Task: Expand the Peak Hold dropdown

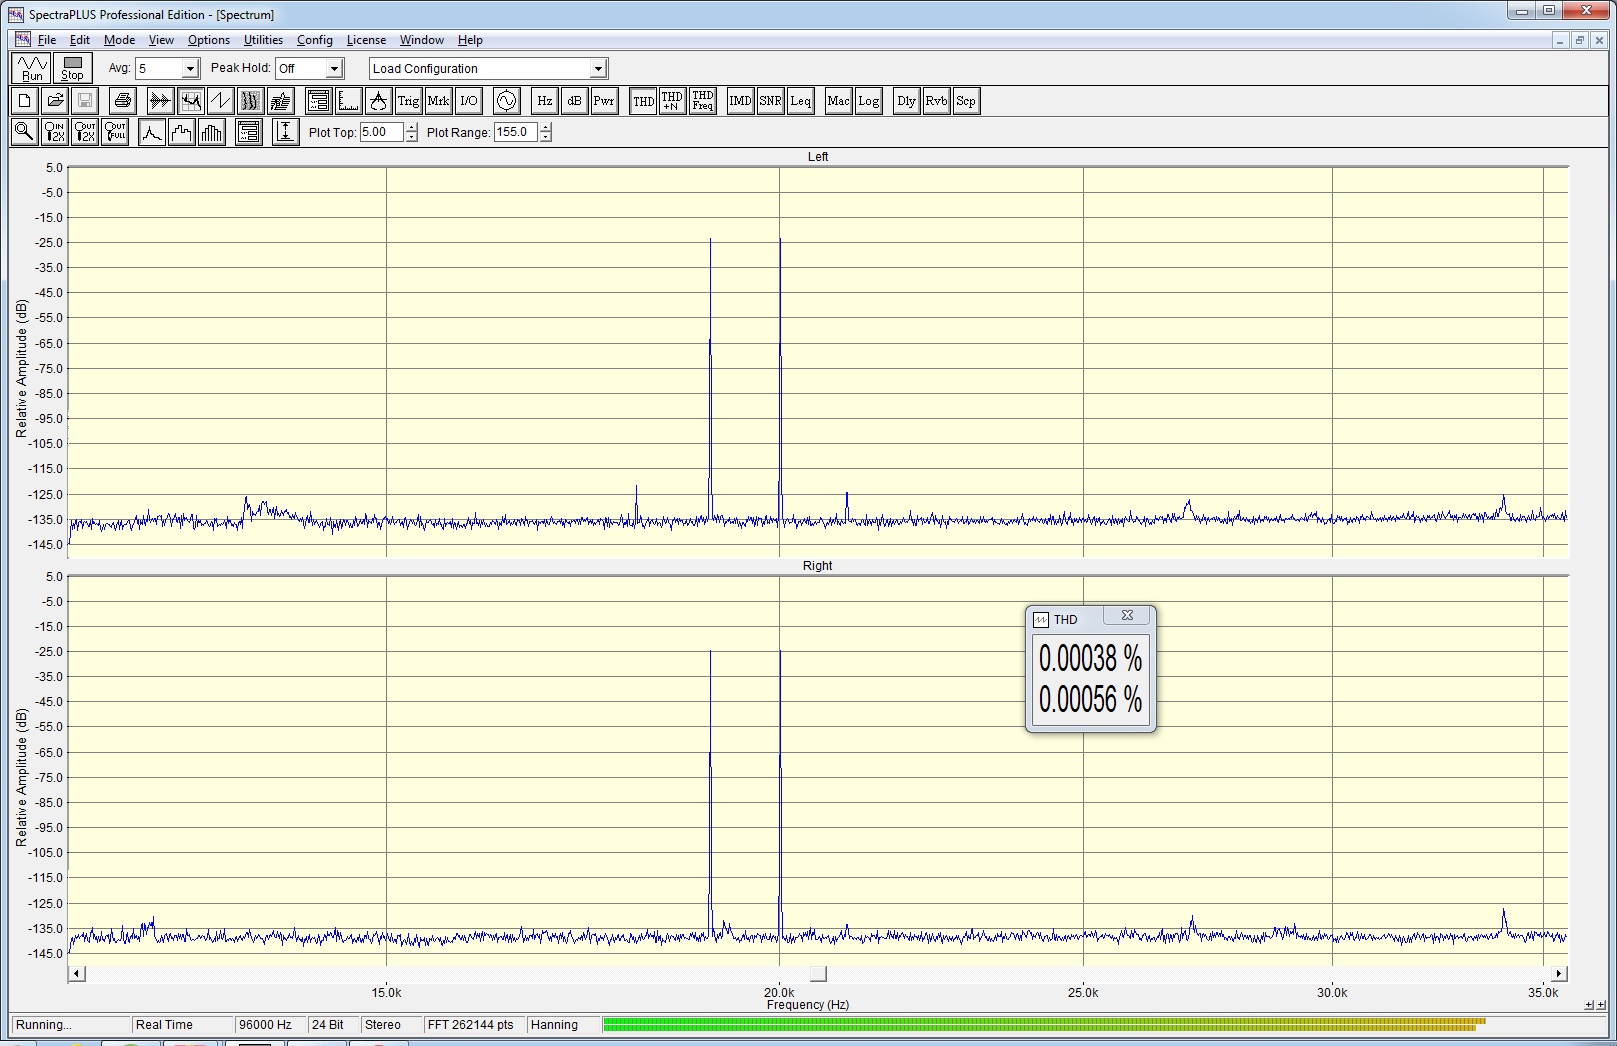Action: 334,69
